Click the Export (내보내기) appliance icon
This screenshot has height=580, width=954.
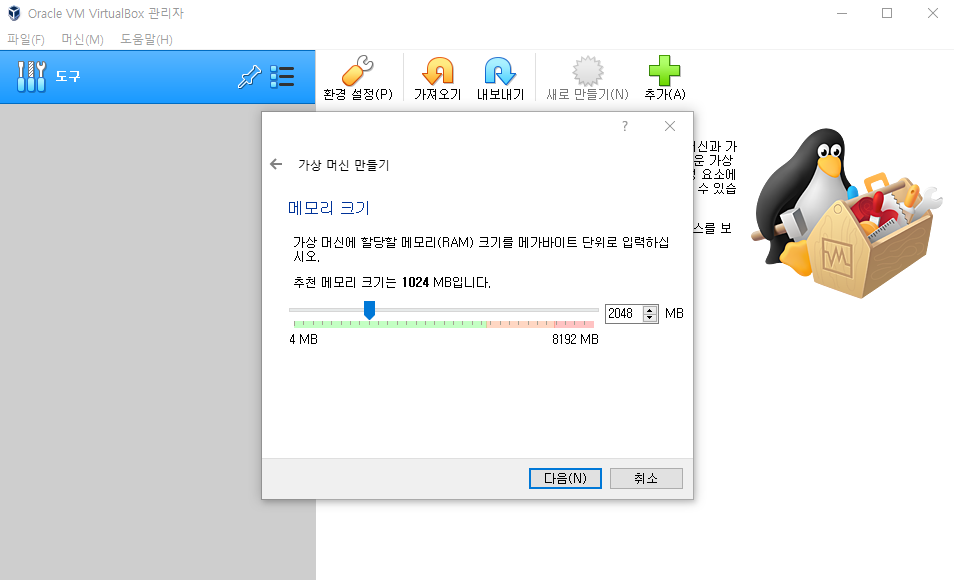point(500,71)
